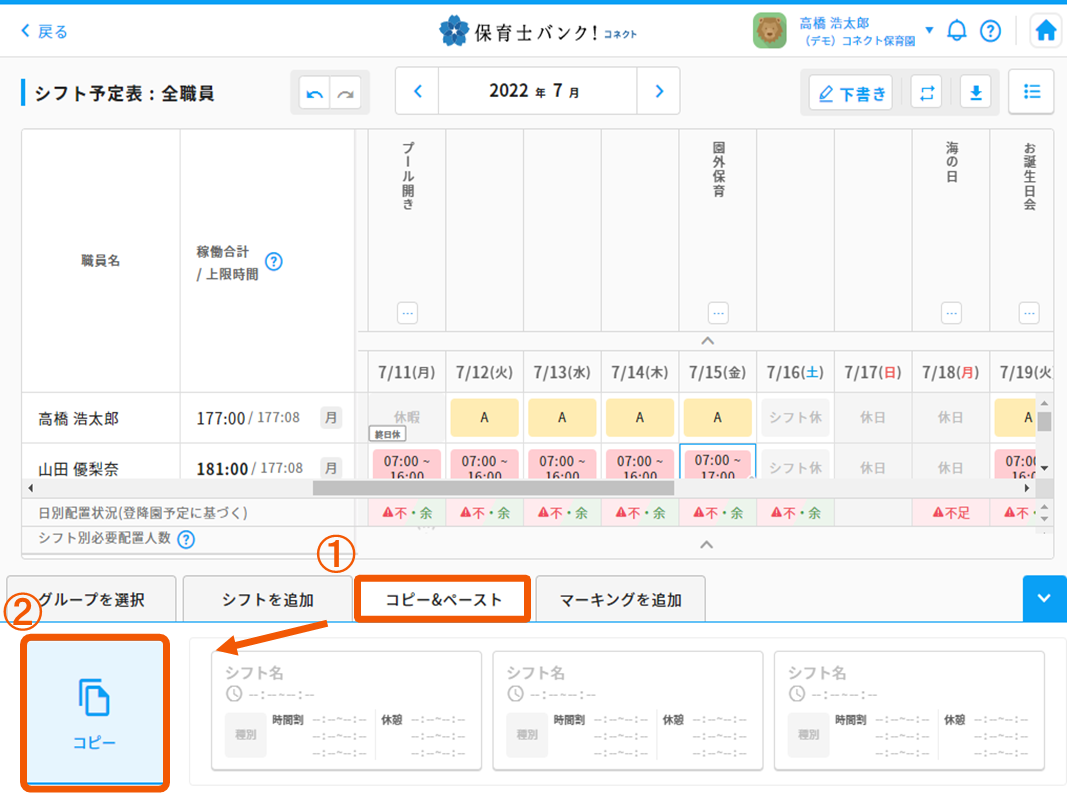Switch to コピー&ペースト tab
This screenshot has height=800, width=1067.
(443, 599)
